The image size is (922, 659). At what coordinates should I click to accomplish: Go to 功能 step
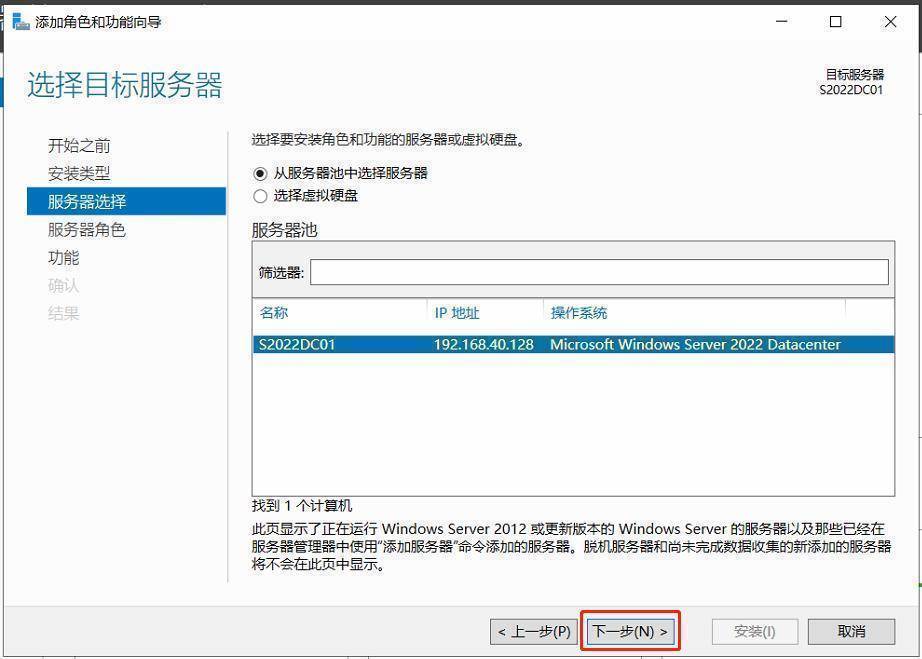(64, 257)
